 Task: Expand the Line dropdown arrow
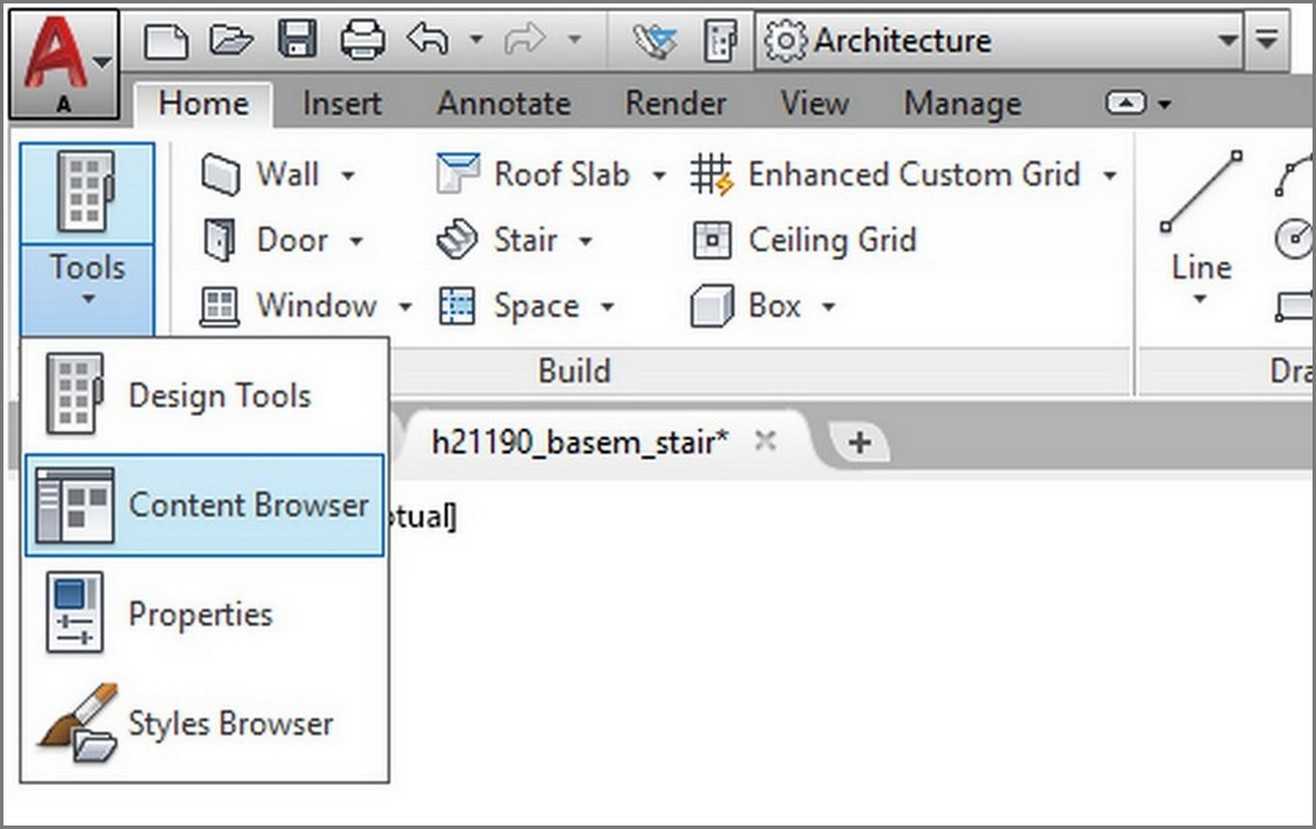tap(1201, 300)
